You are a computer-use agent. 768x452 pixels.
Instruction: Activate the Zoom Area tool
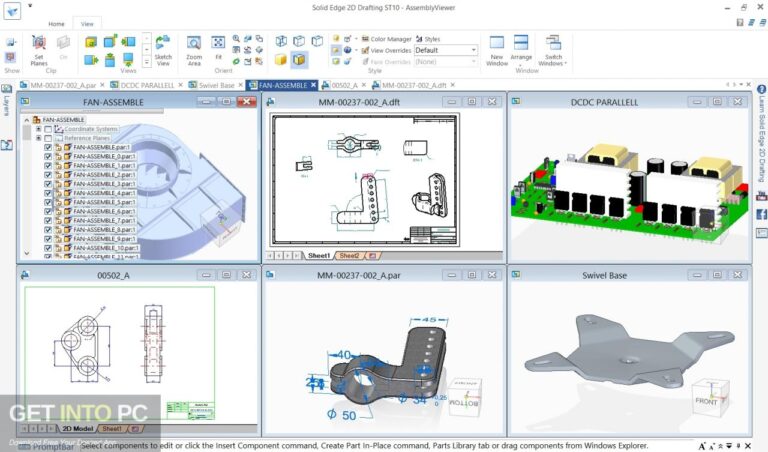[194, 50]
